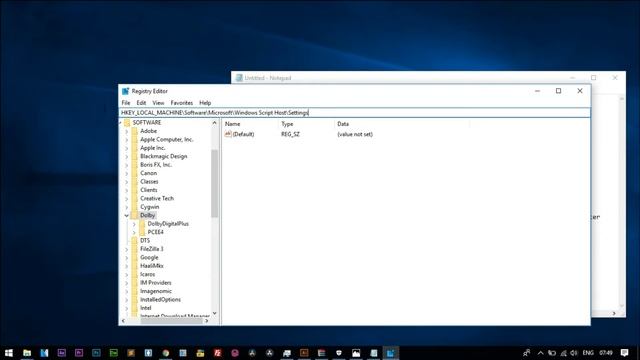
Task: Click the tree horizontal scroll-left arrow
Action: [x=123, y=321]
